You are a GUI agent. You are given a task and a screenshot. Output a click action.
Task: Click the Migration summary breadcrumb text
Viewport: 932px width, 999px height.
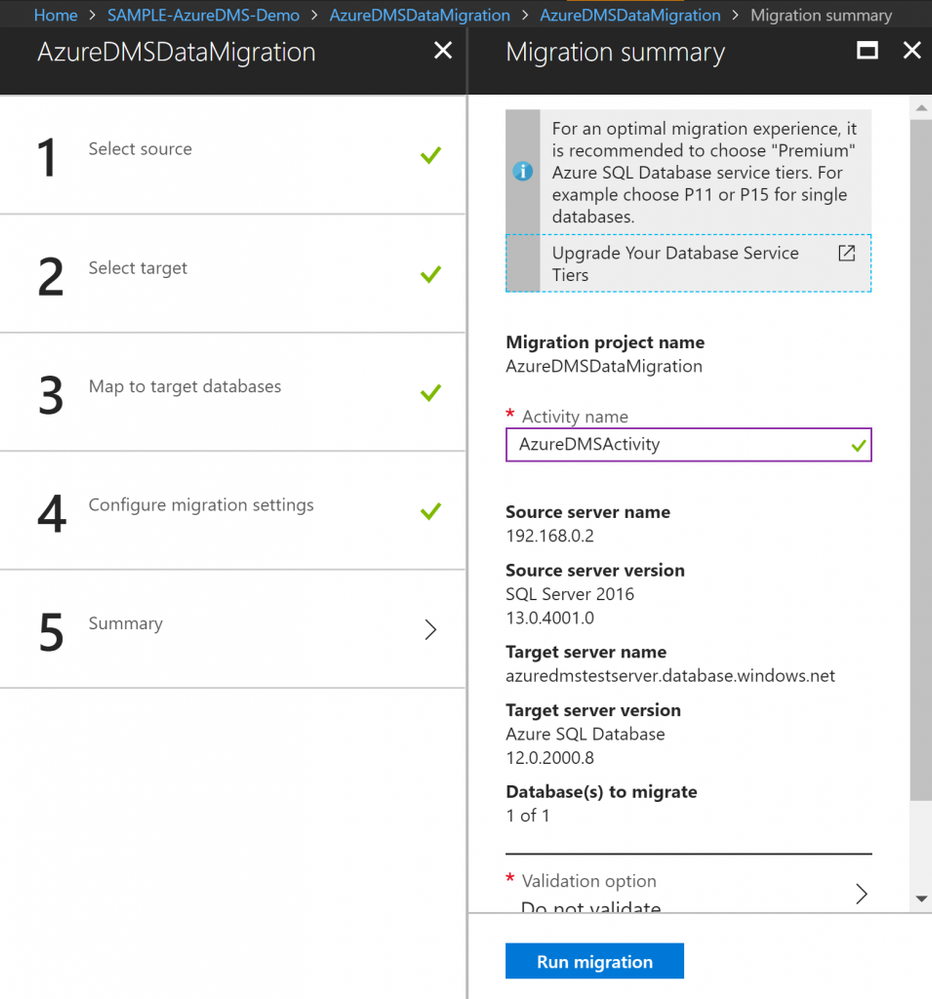click(821, 15)
